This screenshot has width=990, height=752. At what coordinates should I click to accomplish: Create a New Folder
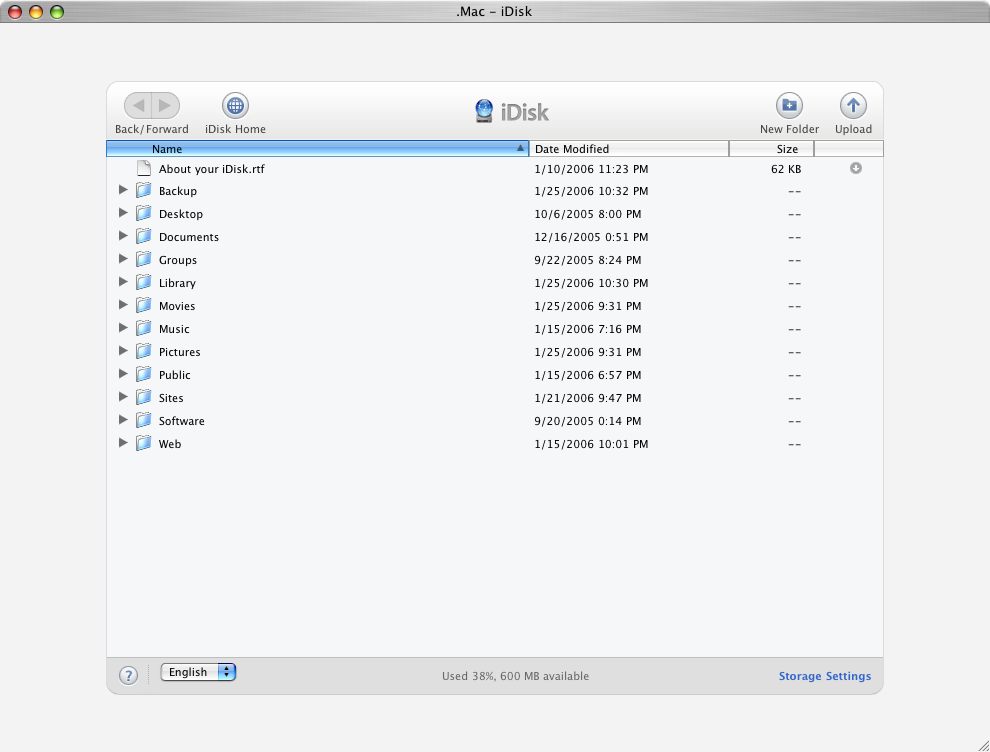(789, 105)
